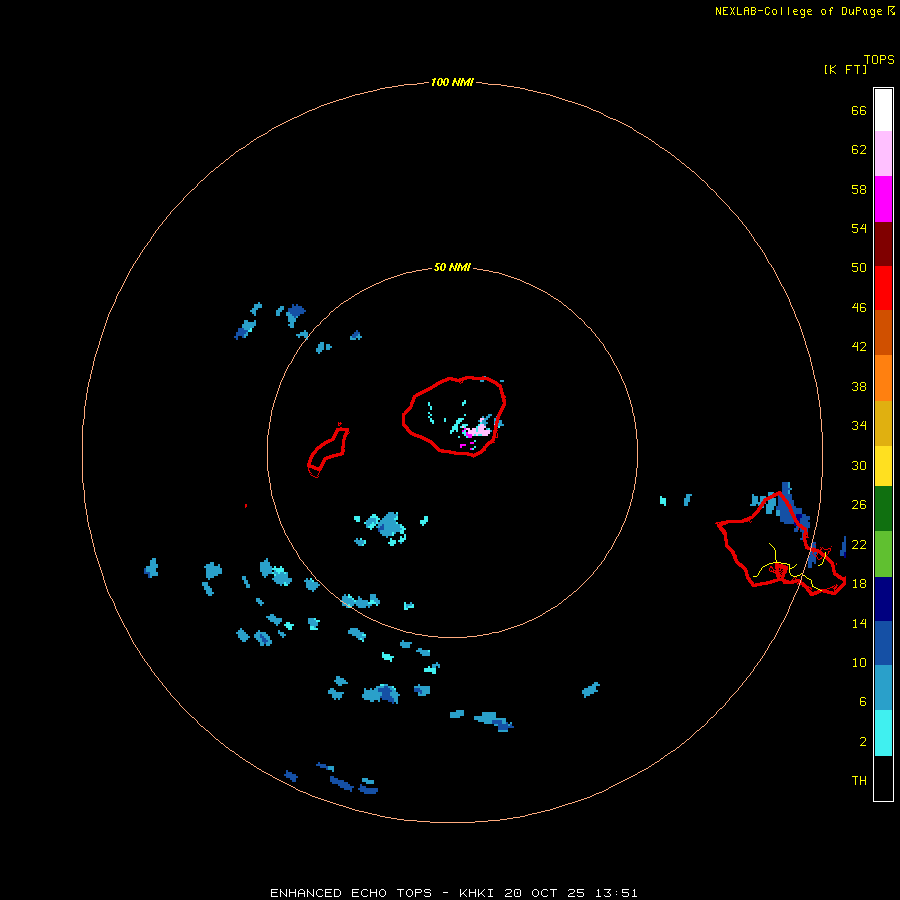The height and width of the screenshot is (900, 900).
Task: Click the 'NEXLAB-College of DuPage' text
Action: 800,11
